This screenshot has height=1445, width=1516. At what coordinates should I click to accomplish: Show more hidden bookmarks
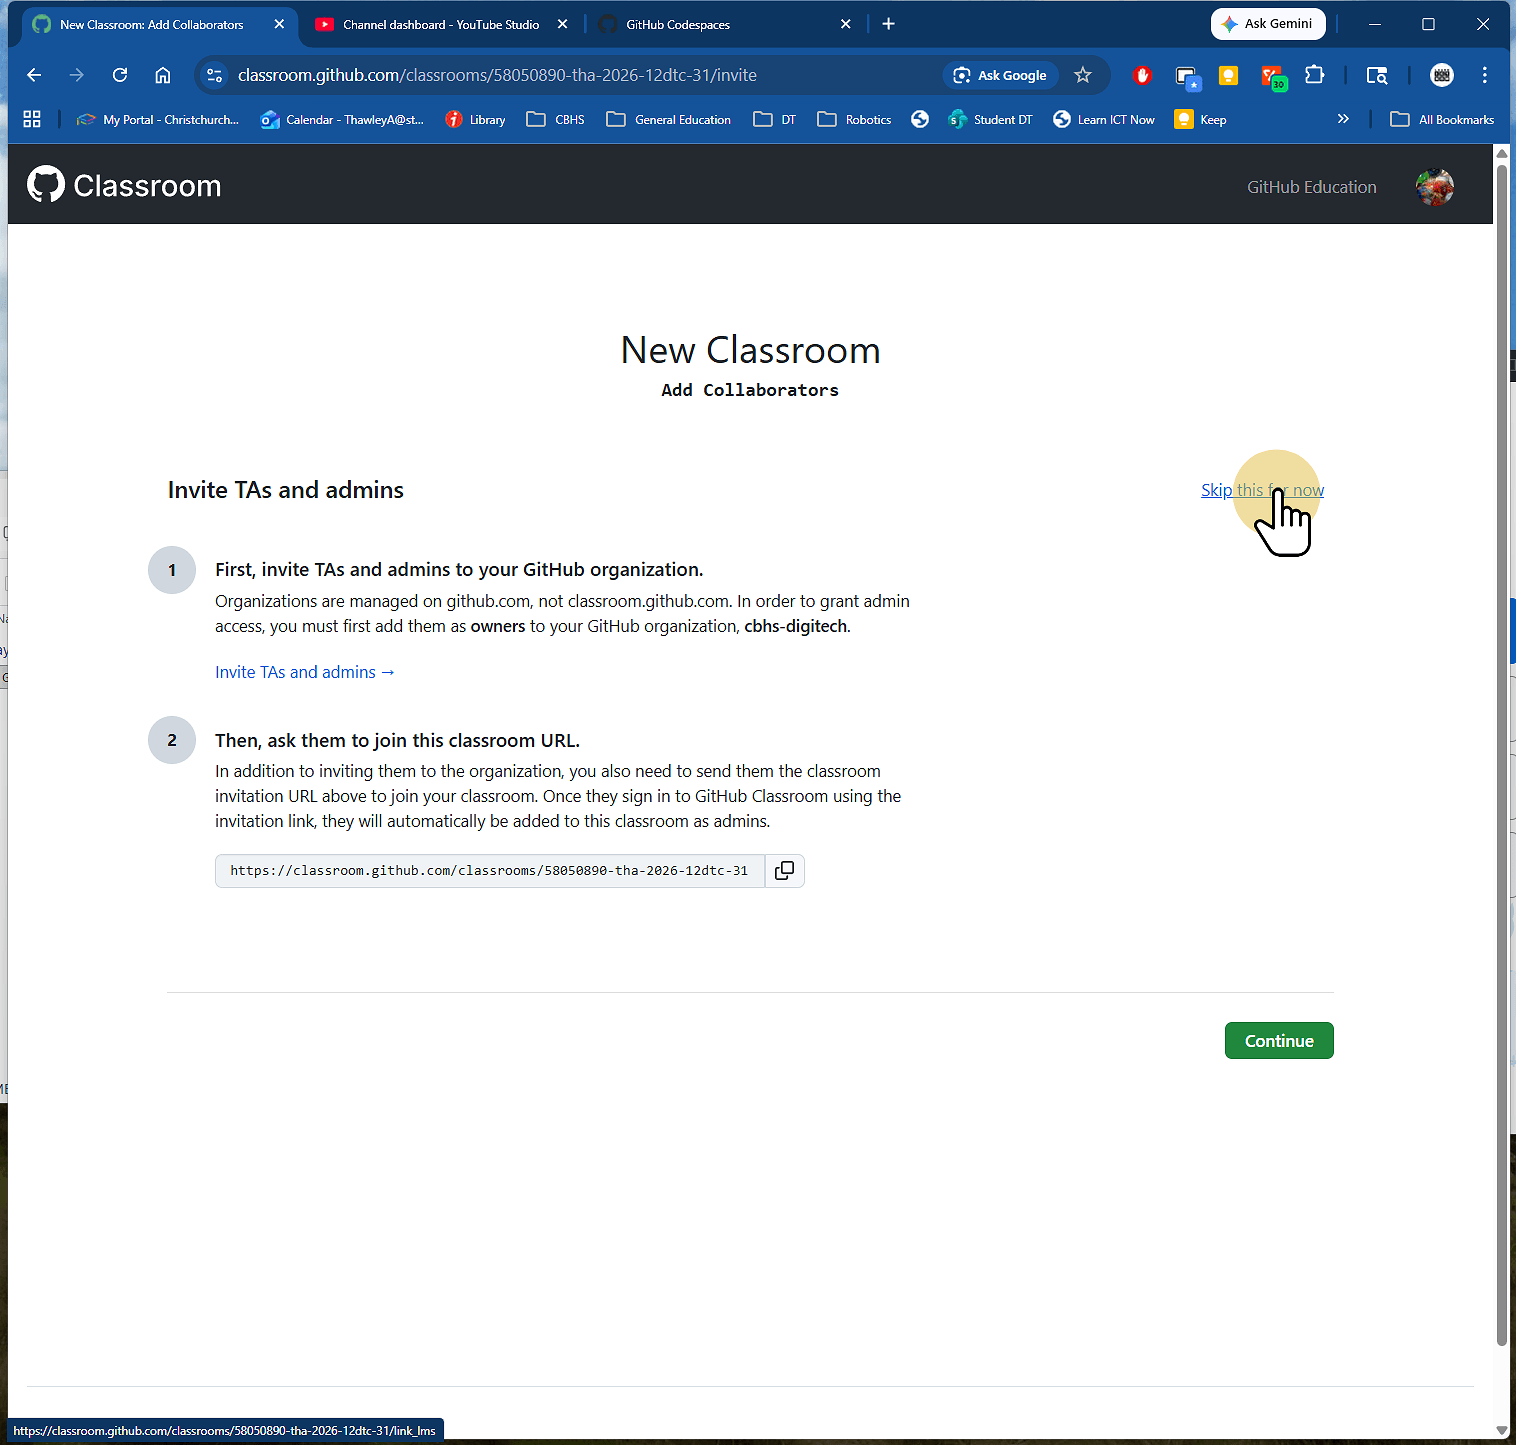pos(1342,119)
